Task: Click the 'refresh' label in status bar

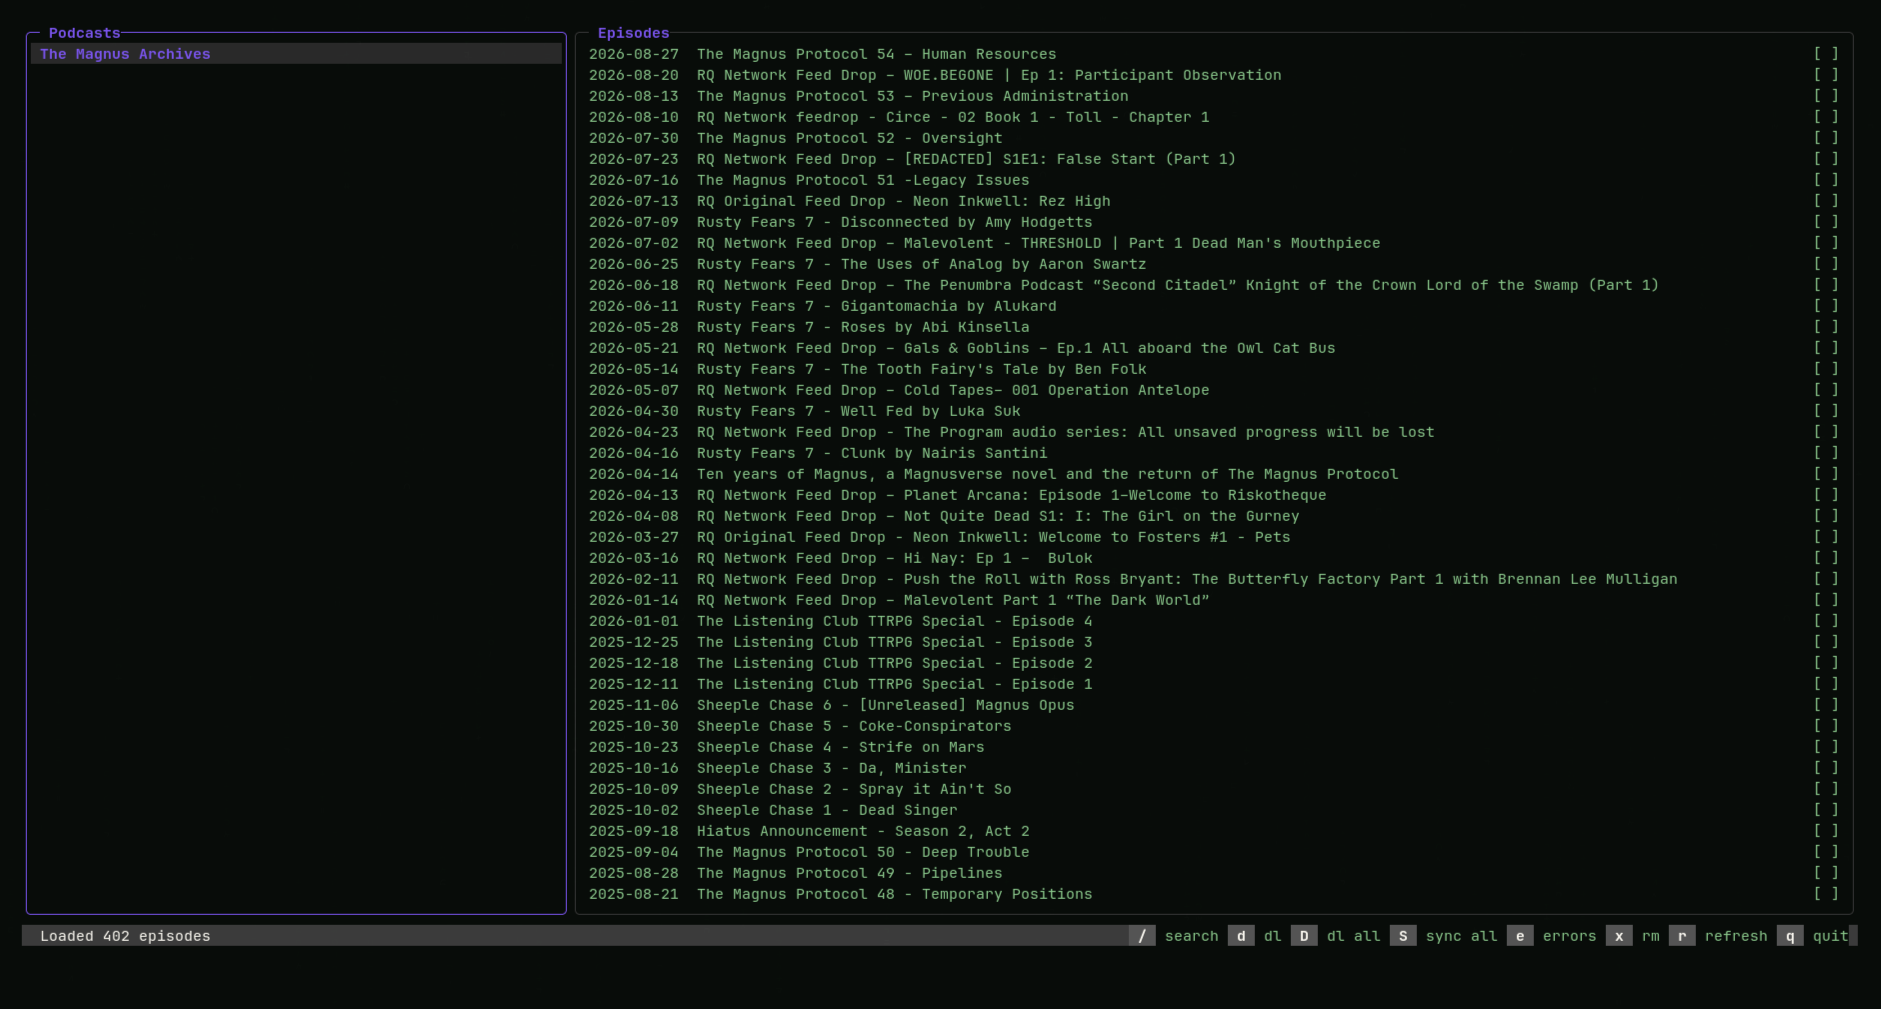Action: (x=1736, y=936)
